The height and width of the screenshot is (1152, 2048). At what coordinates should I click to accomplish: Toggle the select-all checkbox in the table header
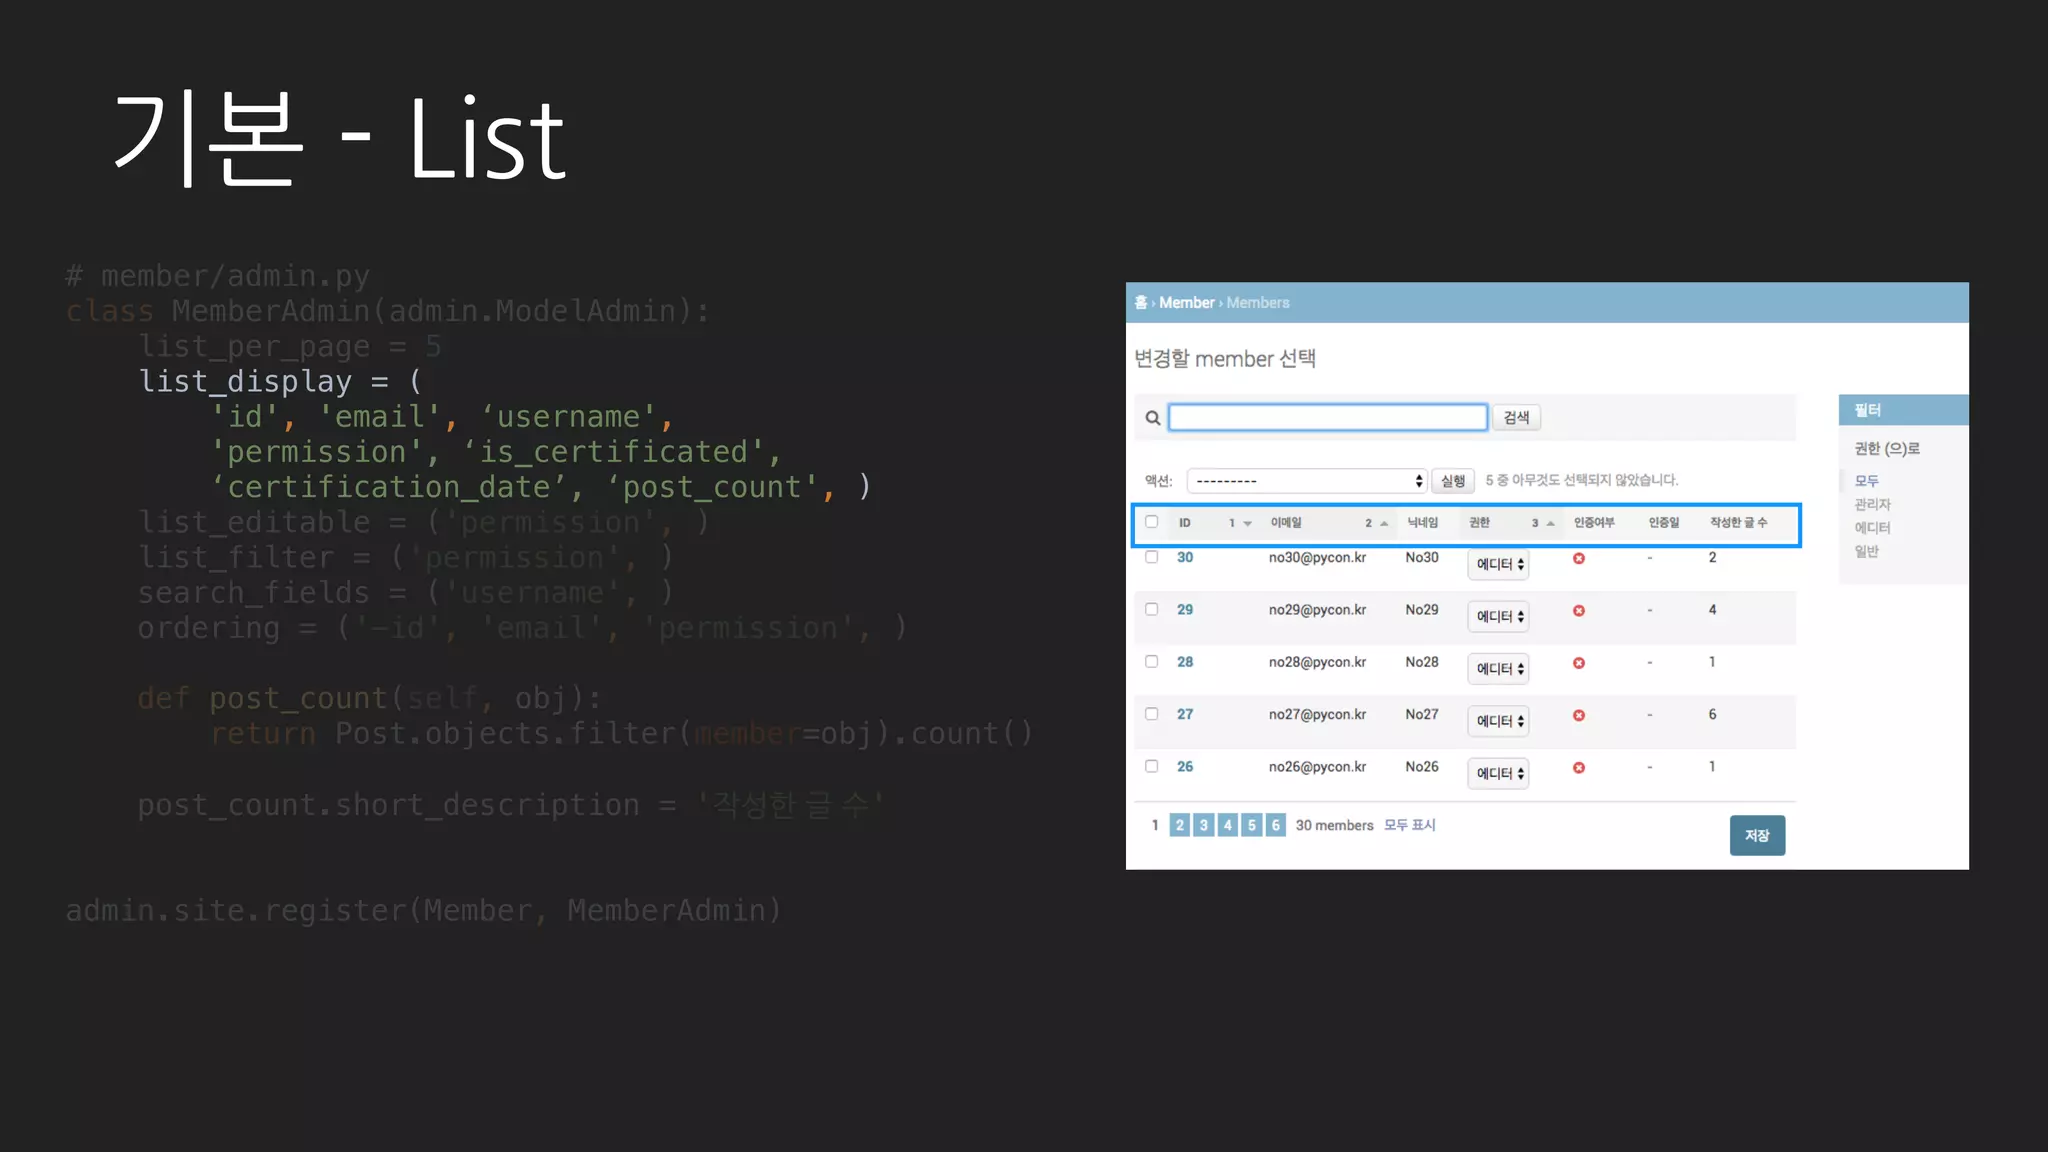tap(1152, 522)
